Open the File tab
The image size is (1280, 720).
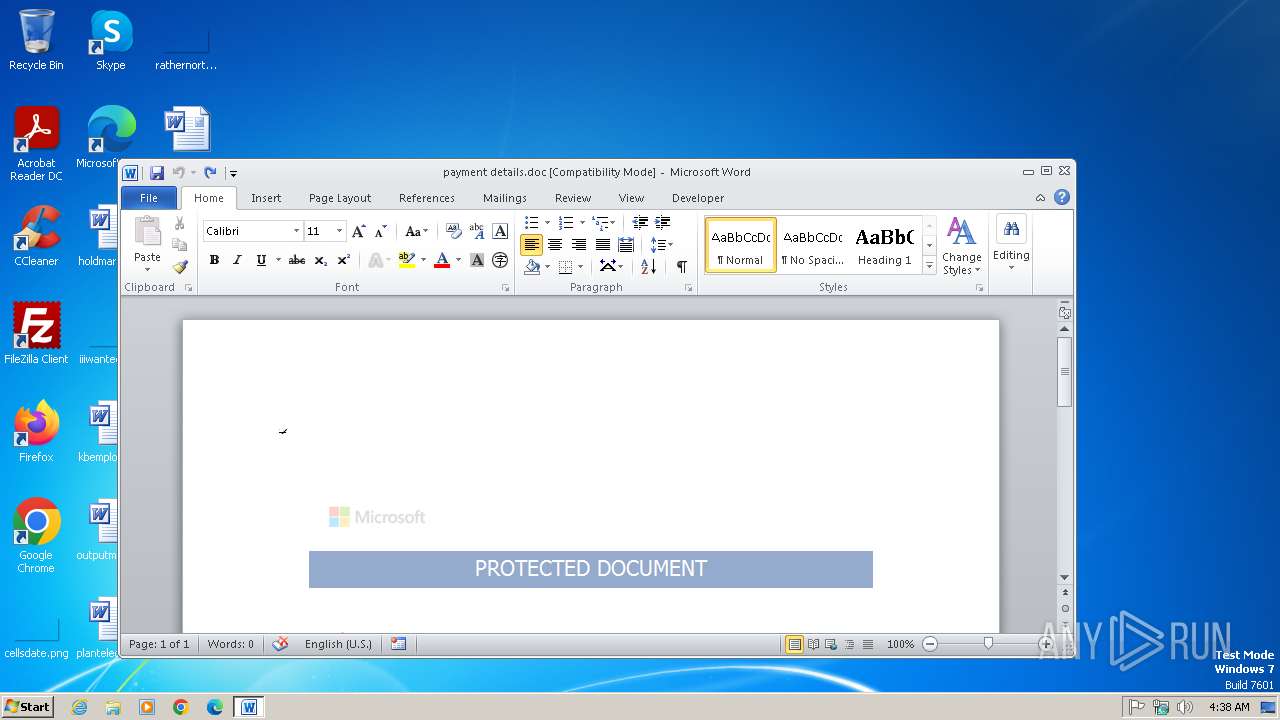(x=149, y=198)
